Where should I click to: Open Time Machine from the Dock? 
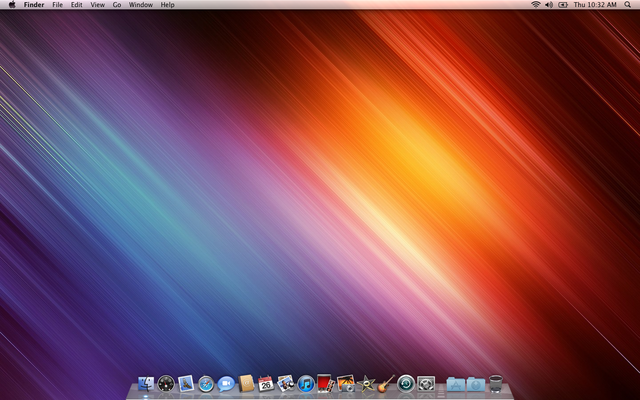coord(406,384)
